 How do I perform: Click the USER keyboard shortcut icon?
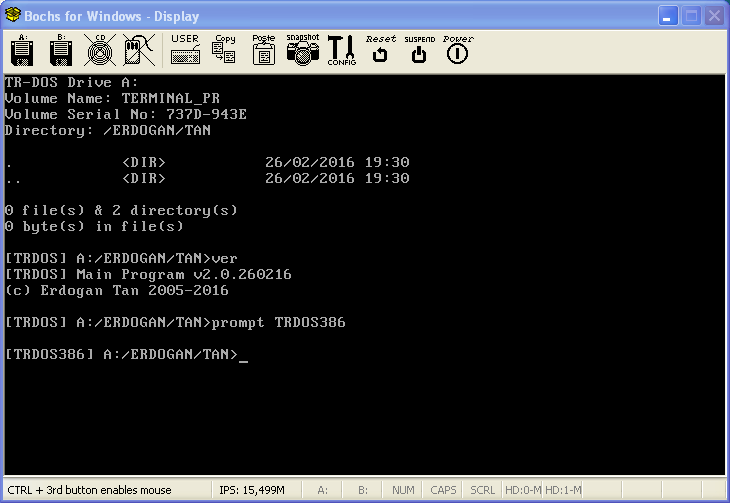185,49
